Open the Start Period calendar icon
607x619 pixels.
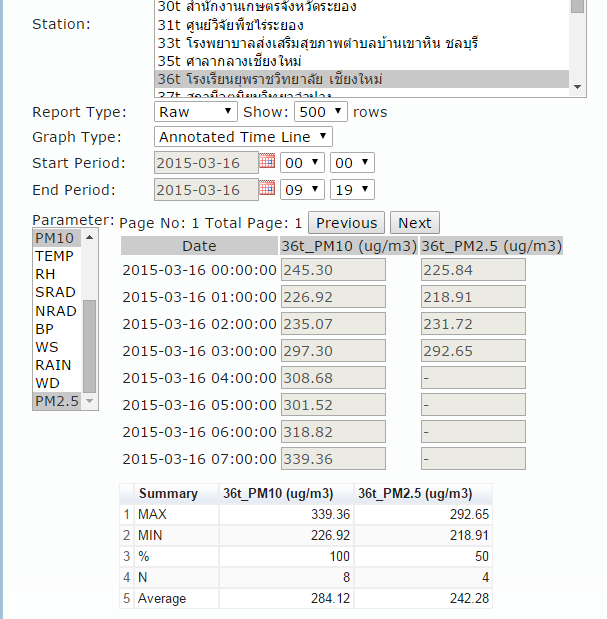(x=266, y=161)
